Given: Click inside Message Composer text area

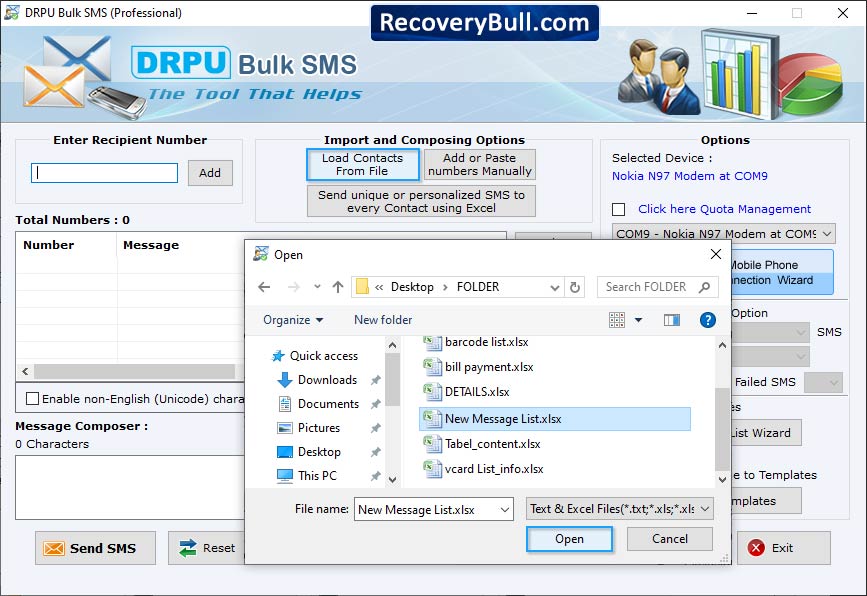Looking at the screenshot, I should tap(129, 488).
